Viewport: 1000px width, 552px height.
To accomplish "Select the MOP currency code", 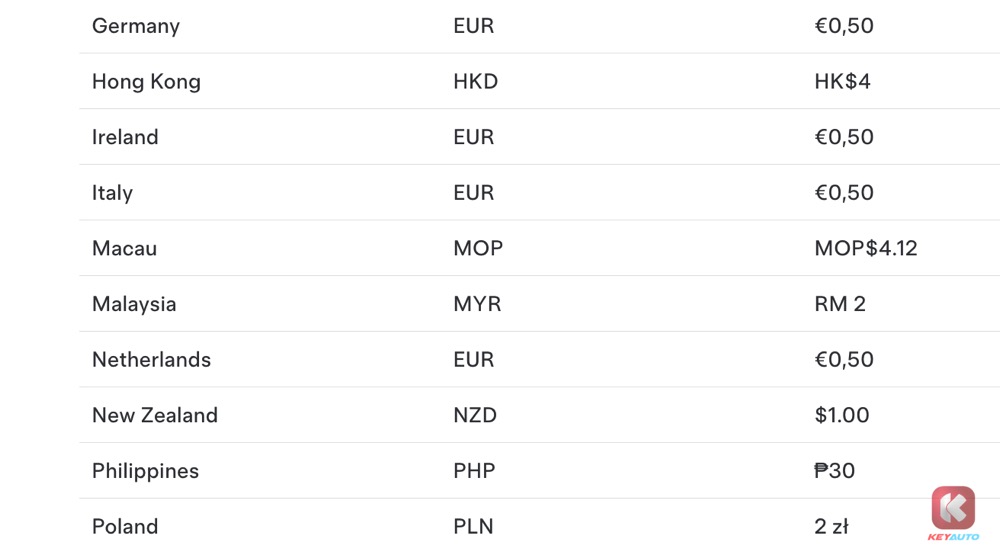I will pos(478,248).
